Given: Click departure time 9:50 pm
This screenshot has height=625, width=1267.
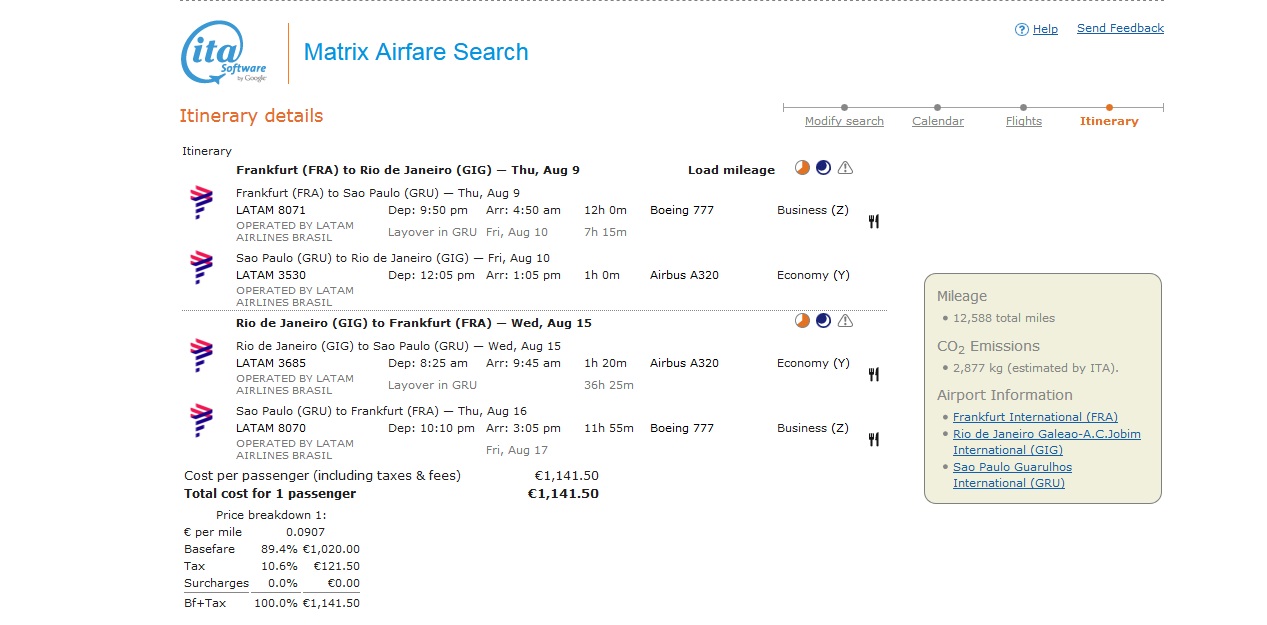Looking at the screenshot, I should tap(428, 210).
